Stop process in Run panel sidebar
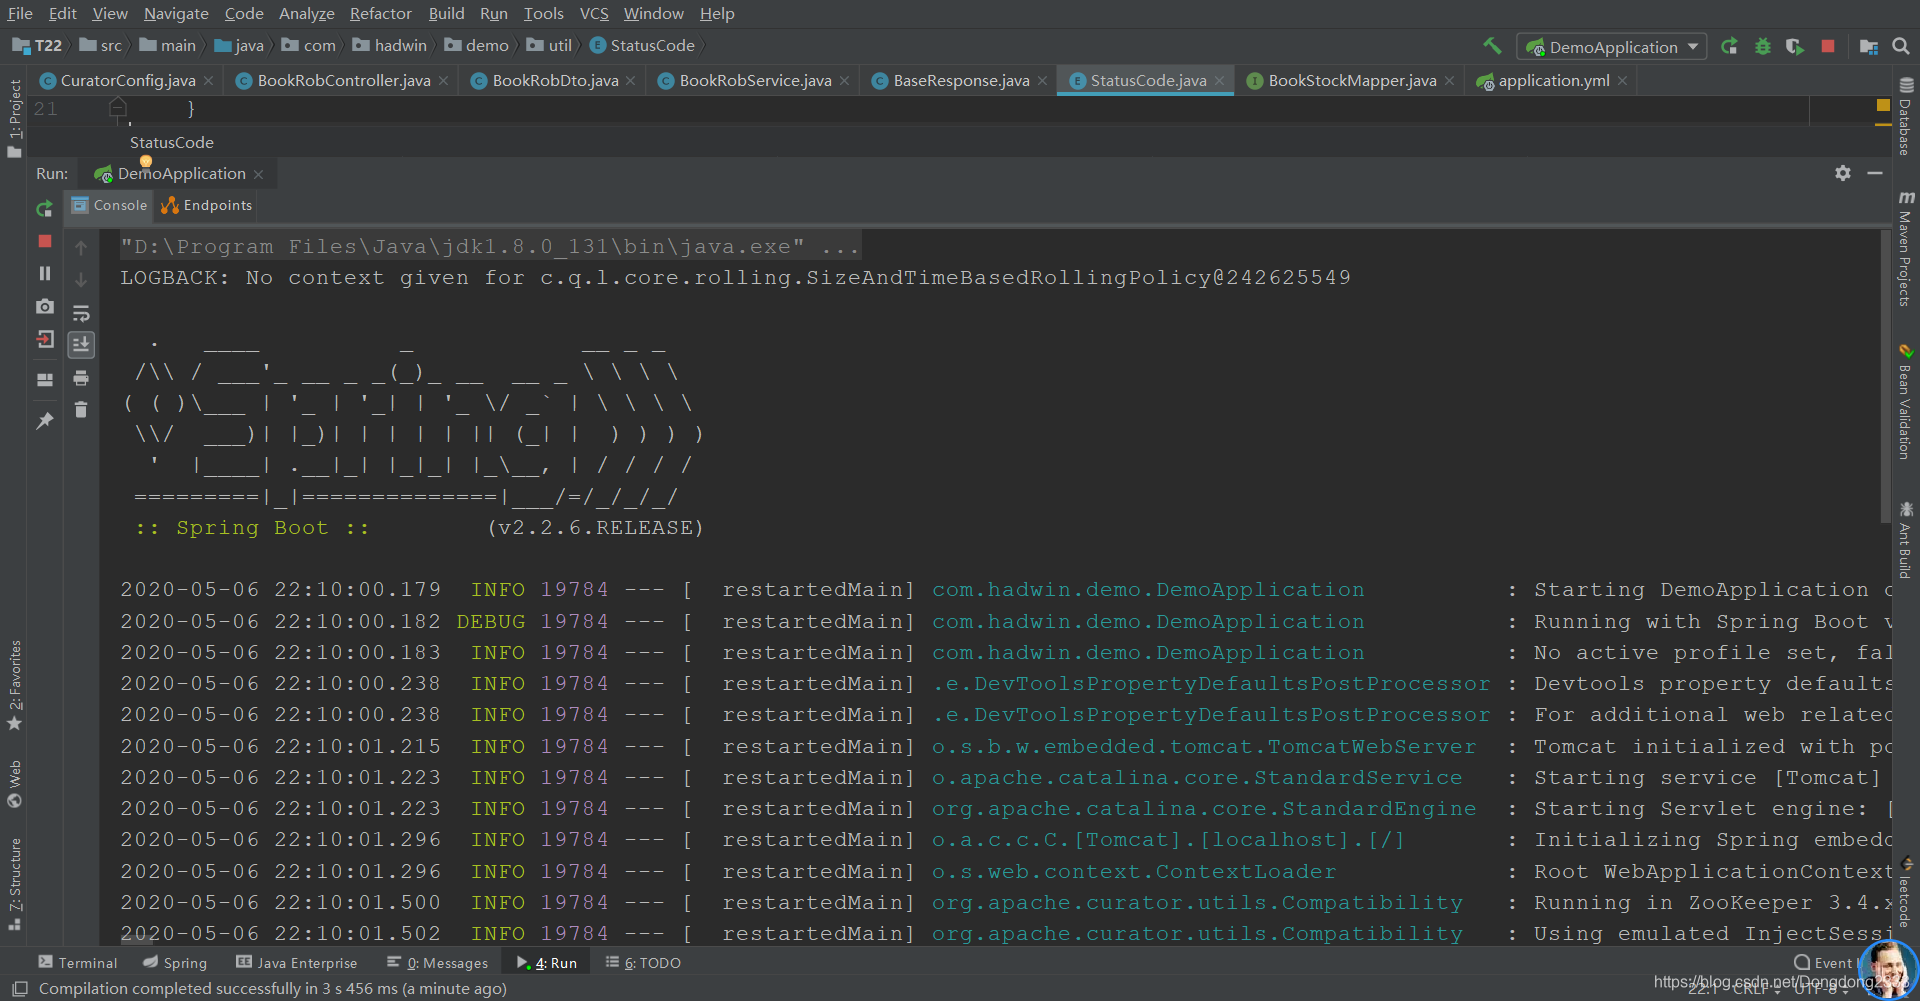The width and height of the screenshot is (1920, 1001). point(44,241)
